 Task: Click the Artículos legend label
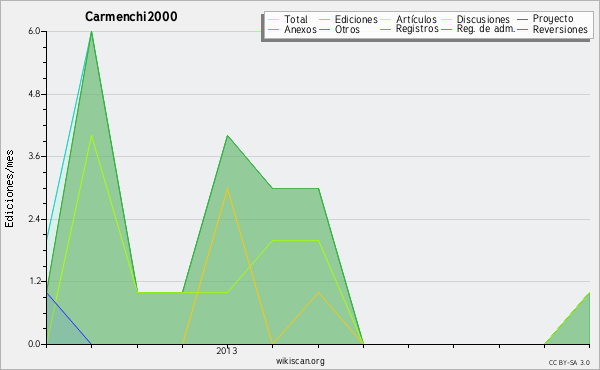[416, 19]
